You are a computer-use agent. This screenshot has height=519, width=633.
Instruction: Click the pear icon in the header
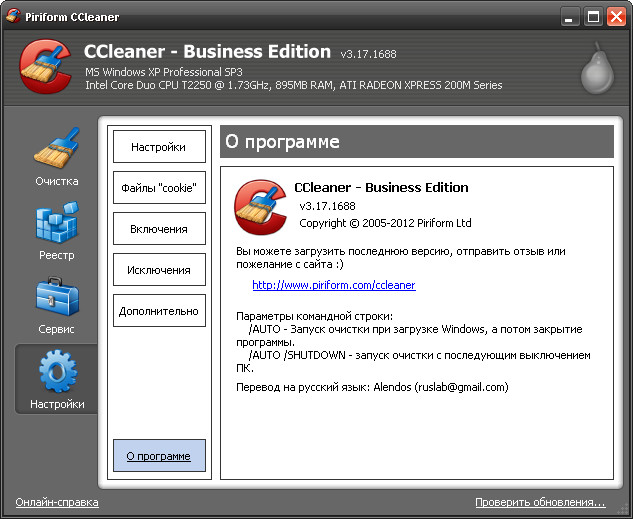[x=598, y=68]
